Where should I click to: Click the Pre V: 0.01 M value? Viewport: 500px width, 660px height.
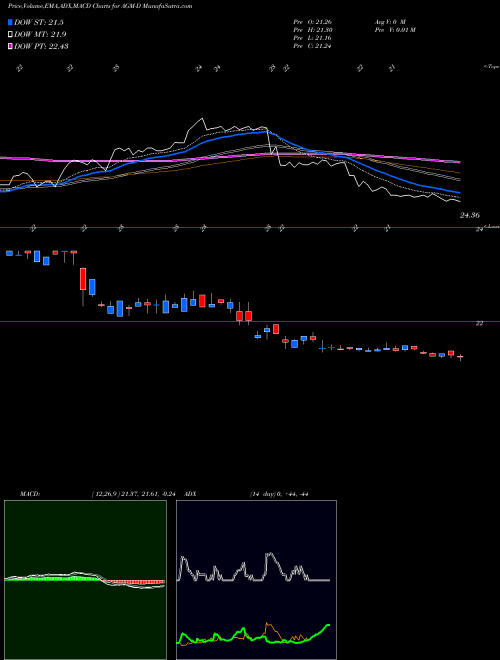pos(394,30)
